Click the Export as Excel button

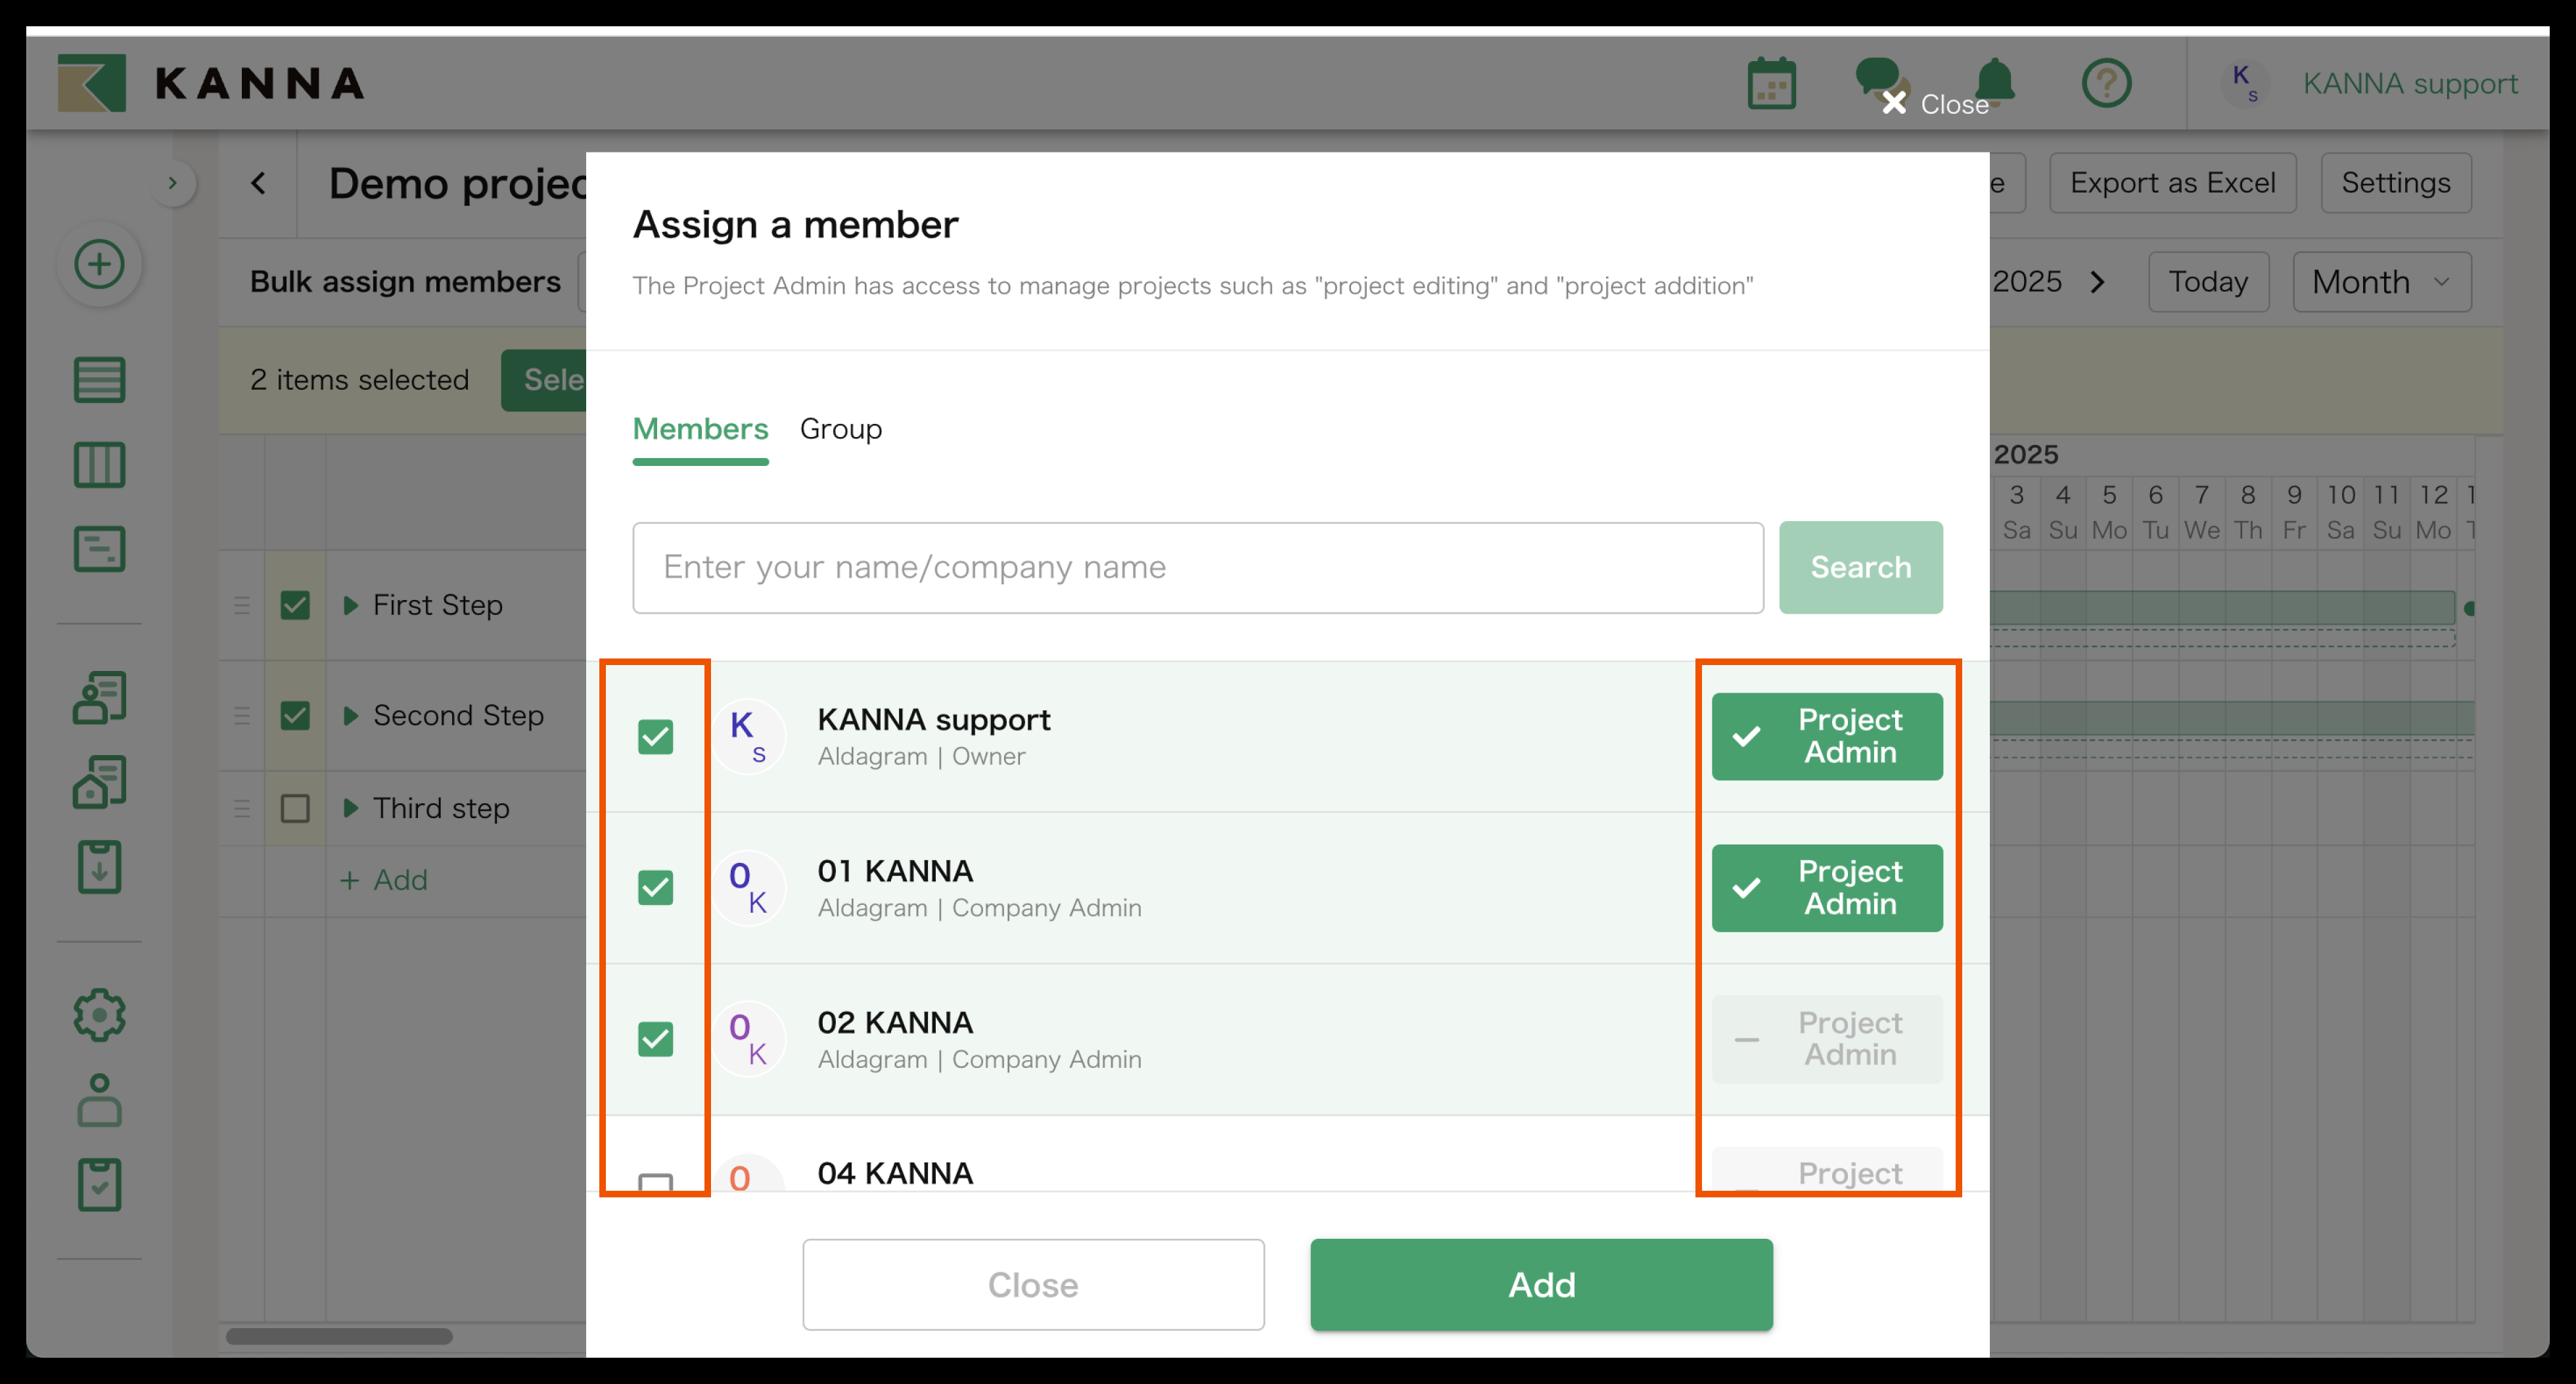click(x=2172, y=183)
